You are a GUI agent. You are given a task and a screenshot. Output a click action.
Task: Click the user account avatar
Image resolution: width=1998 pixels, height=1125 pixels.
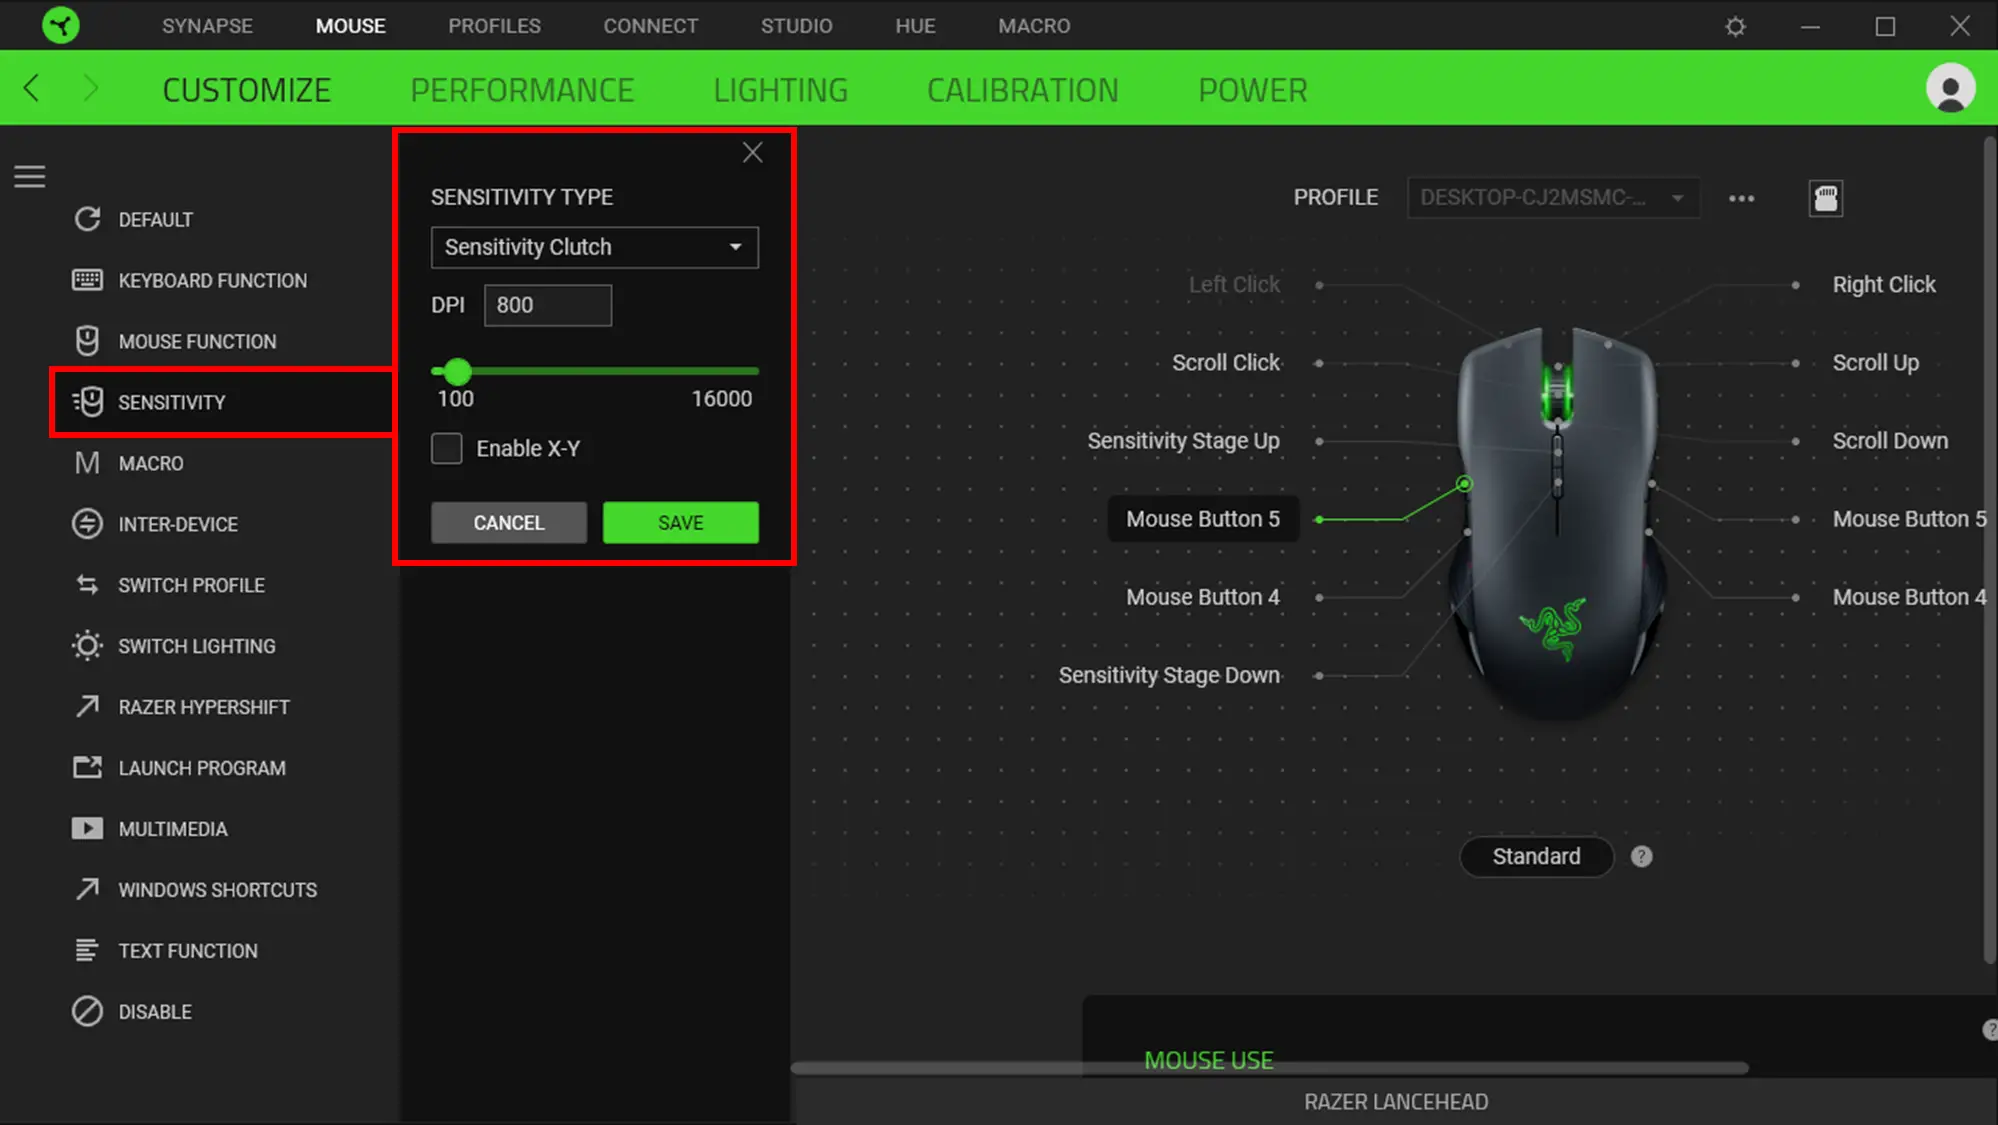point(1951,88)
